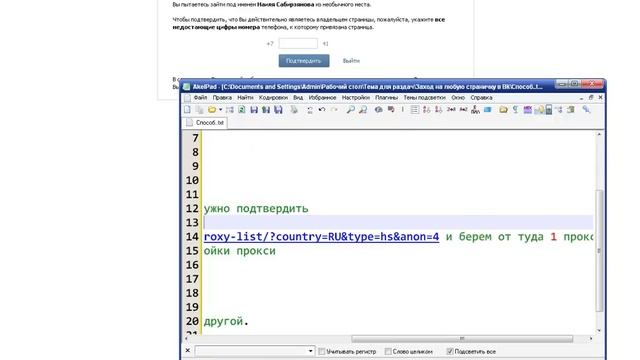
Task: Enable the Учитывать регистр checkbox
Action: [x=322, y=351]
